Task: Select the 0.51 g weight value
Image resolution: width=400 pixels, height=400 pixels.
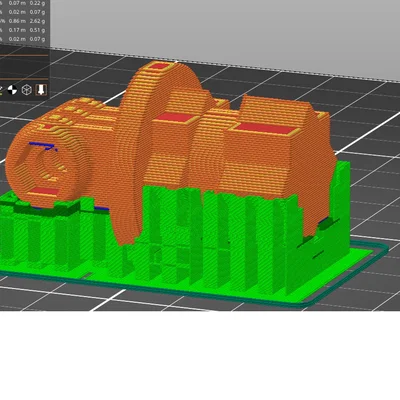Action: (37, 30)
